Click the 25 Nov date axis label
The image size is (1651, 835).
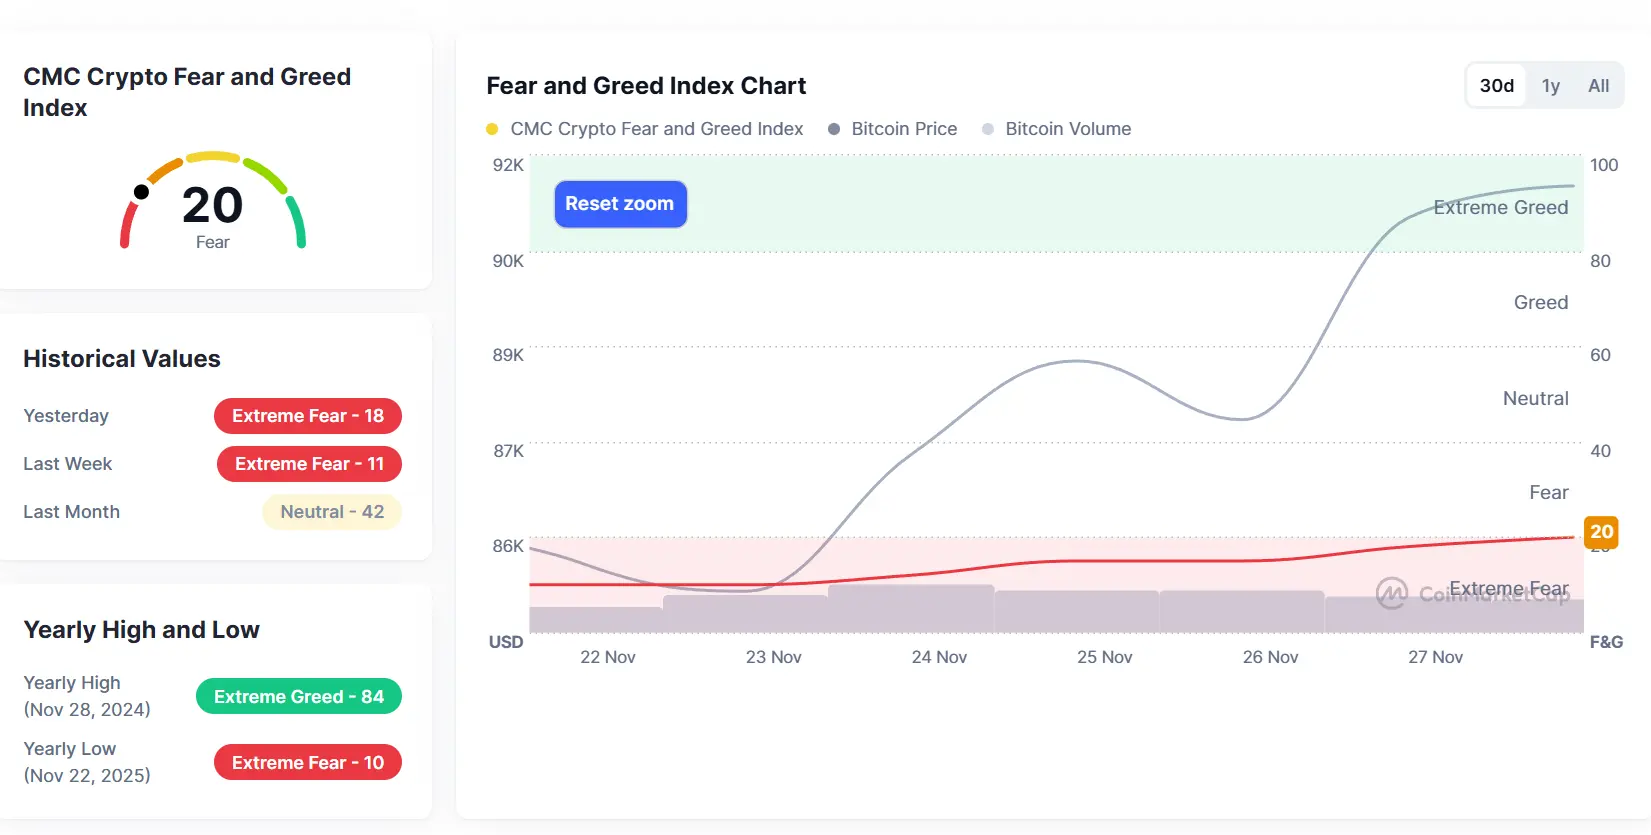[x=1104, y=657]
